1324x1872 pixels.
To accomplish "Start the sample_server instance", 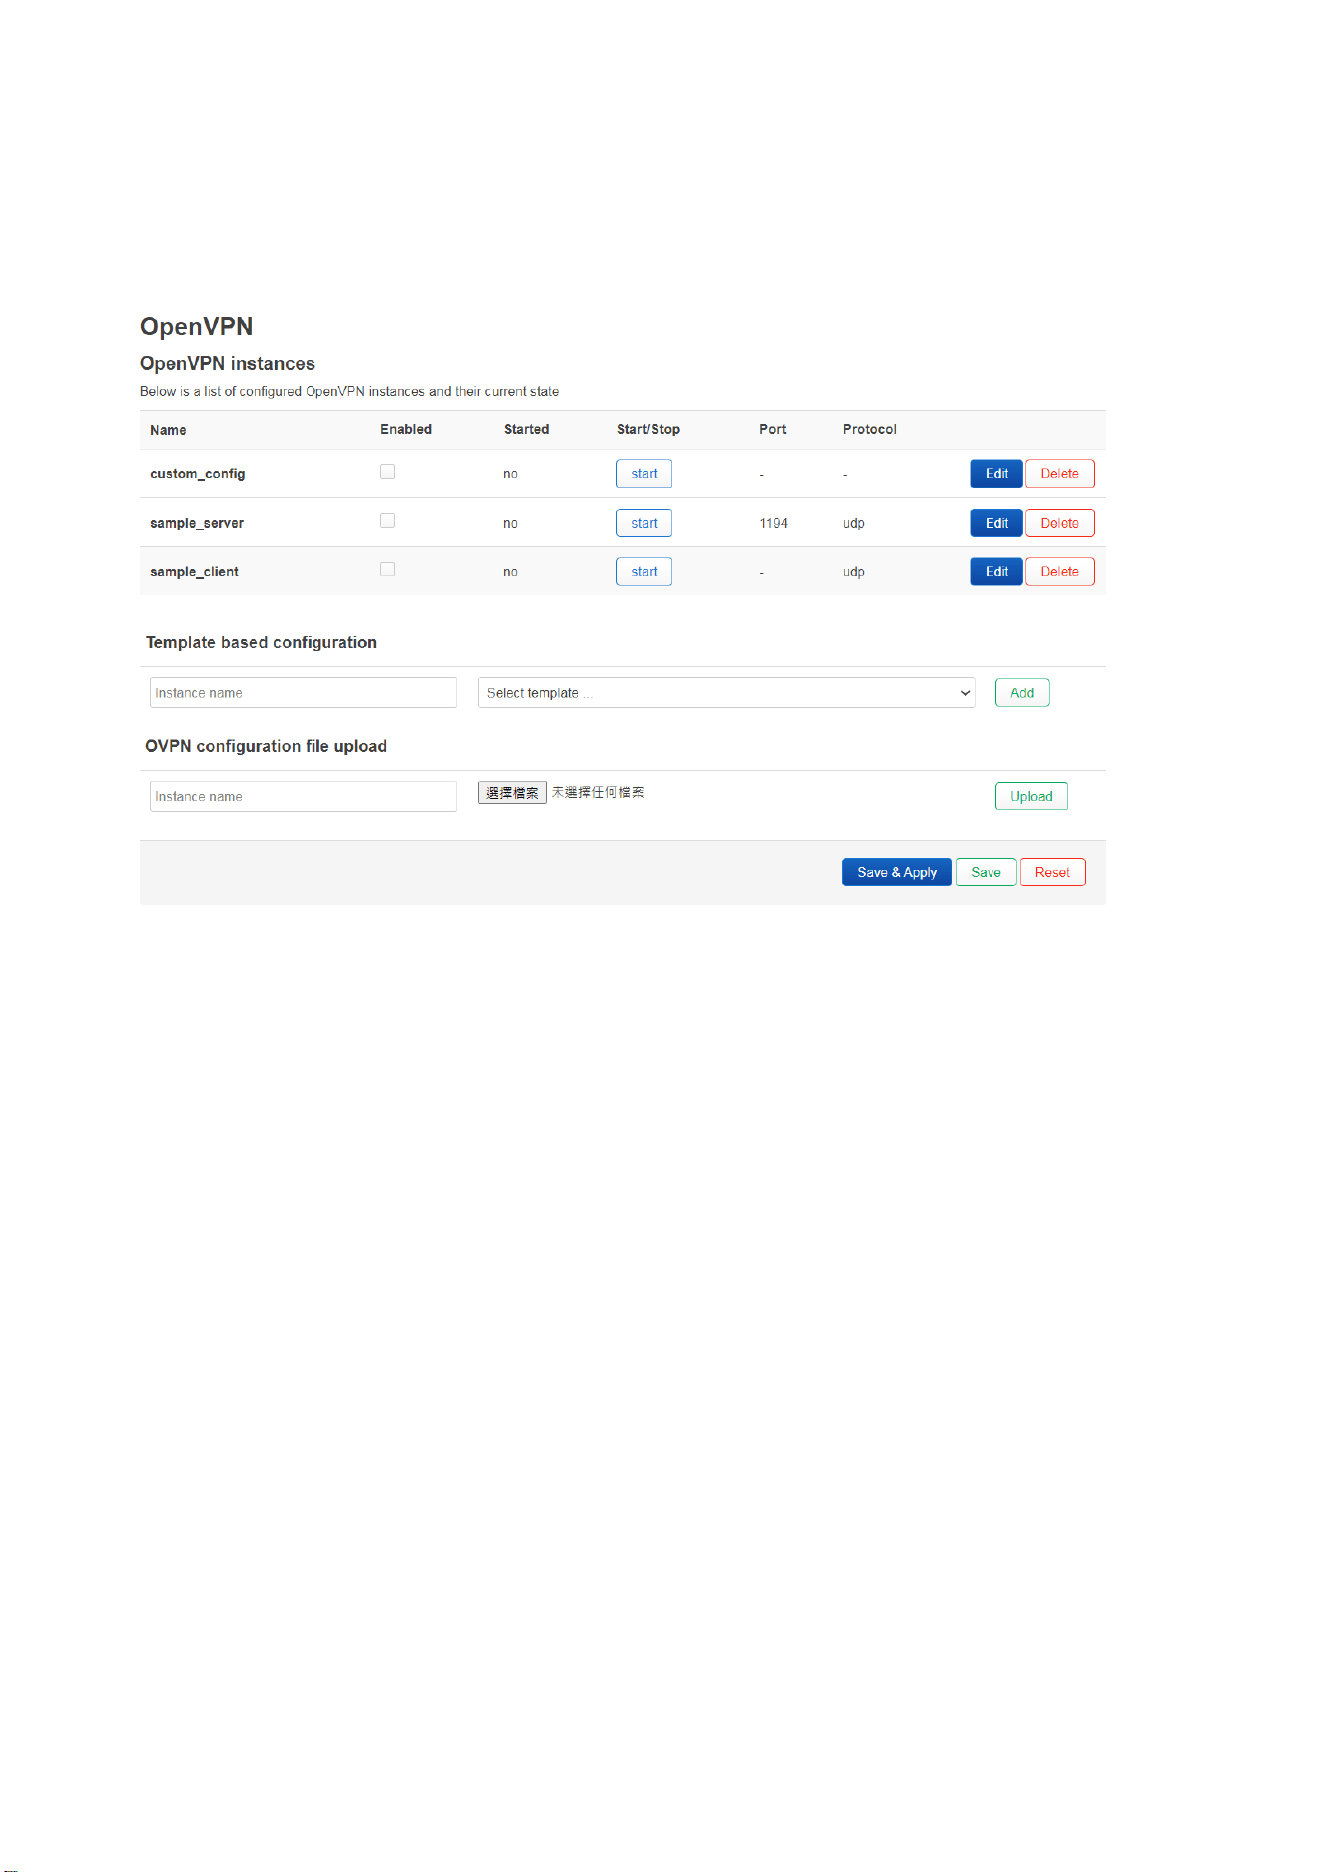I will click(x=644, y=523).
